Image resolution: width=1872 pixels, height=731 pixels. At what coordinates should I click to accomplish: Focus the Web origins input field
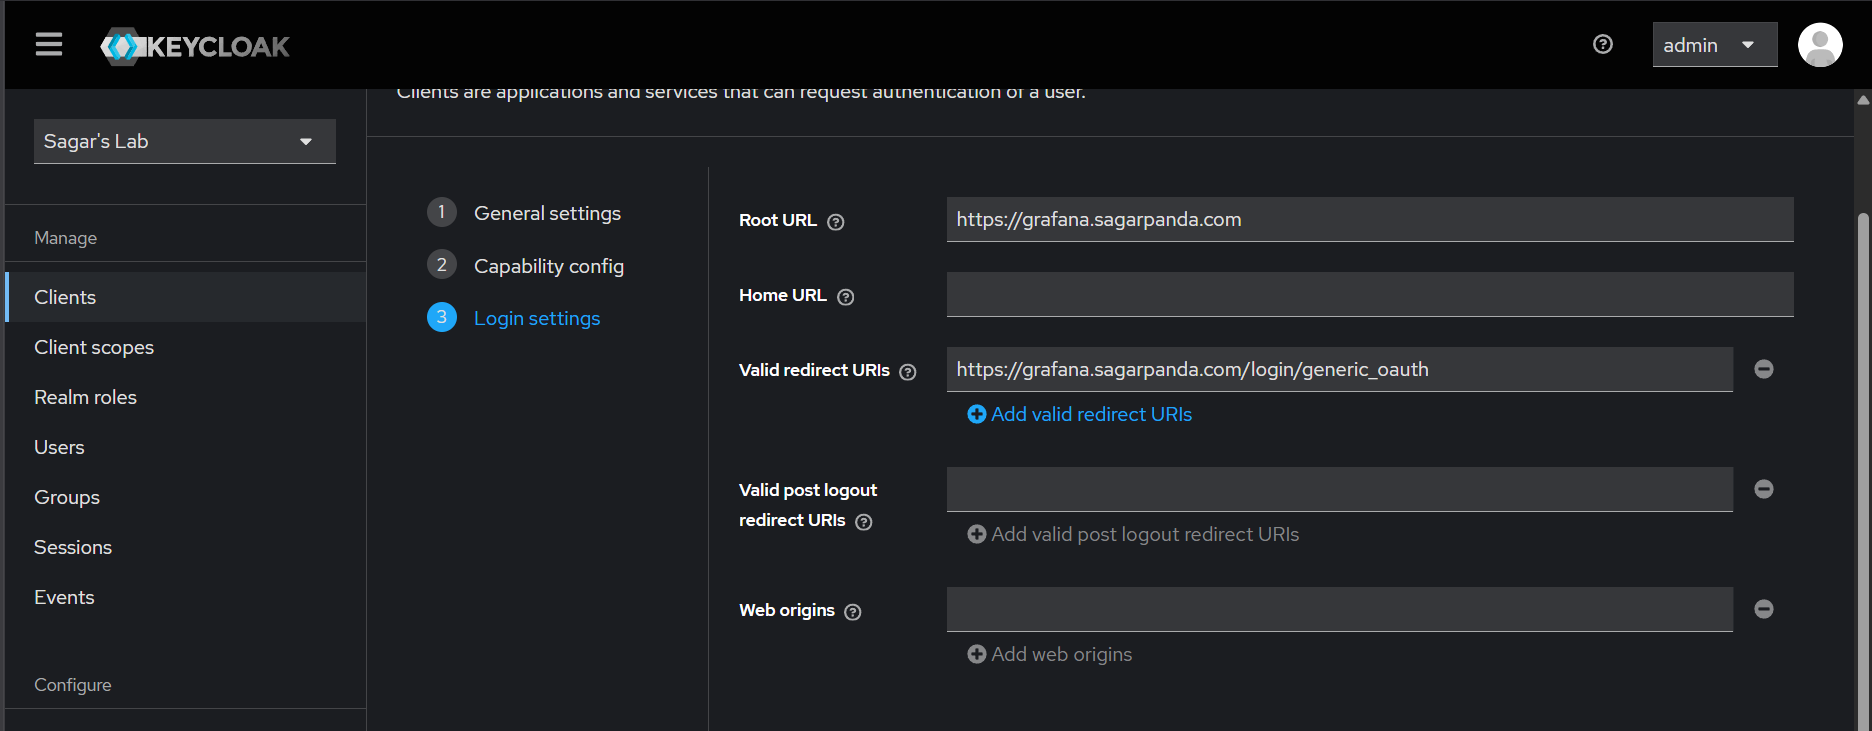[1340, 609]
